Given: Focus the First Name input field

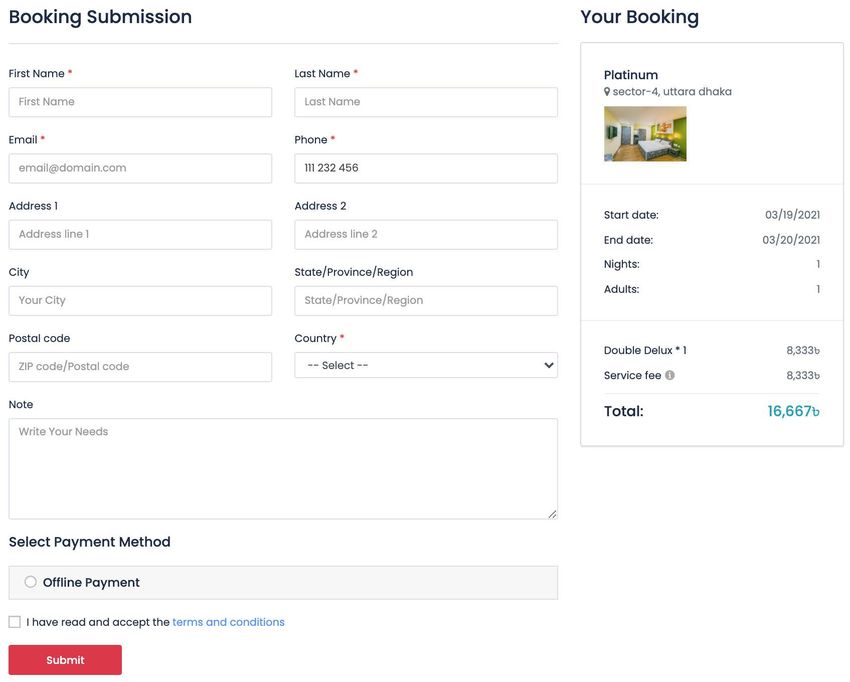Looking at the screenshot, I should tap(140, 102).
